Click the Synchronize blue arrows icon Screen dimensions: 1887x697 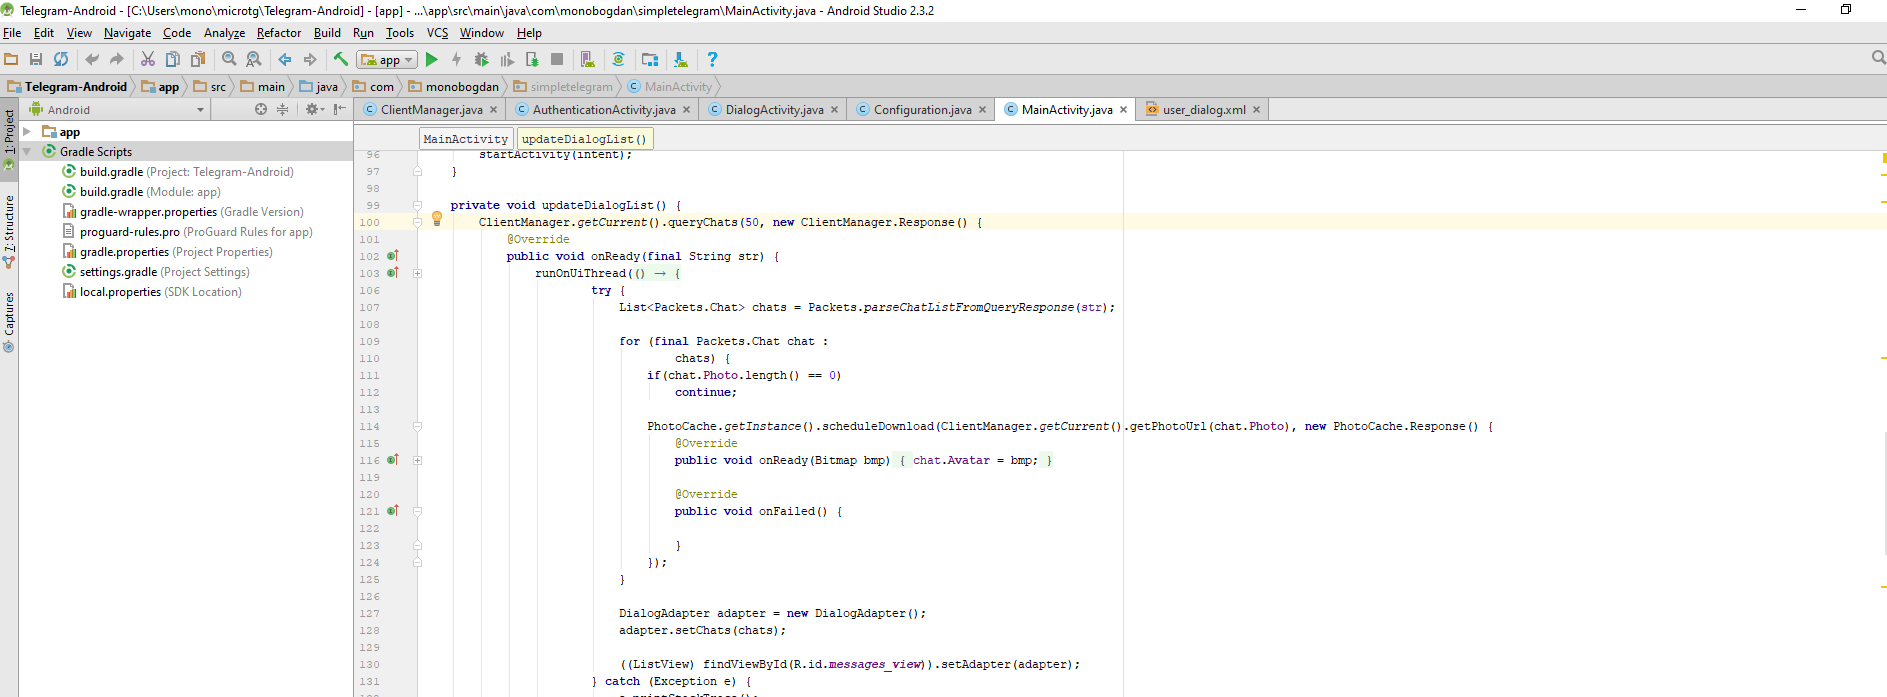61,60
